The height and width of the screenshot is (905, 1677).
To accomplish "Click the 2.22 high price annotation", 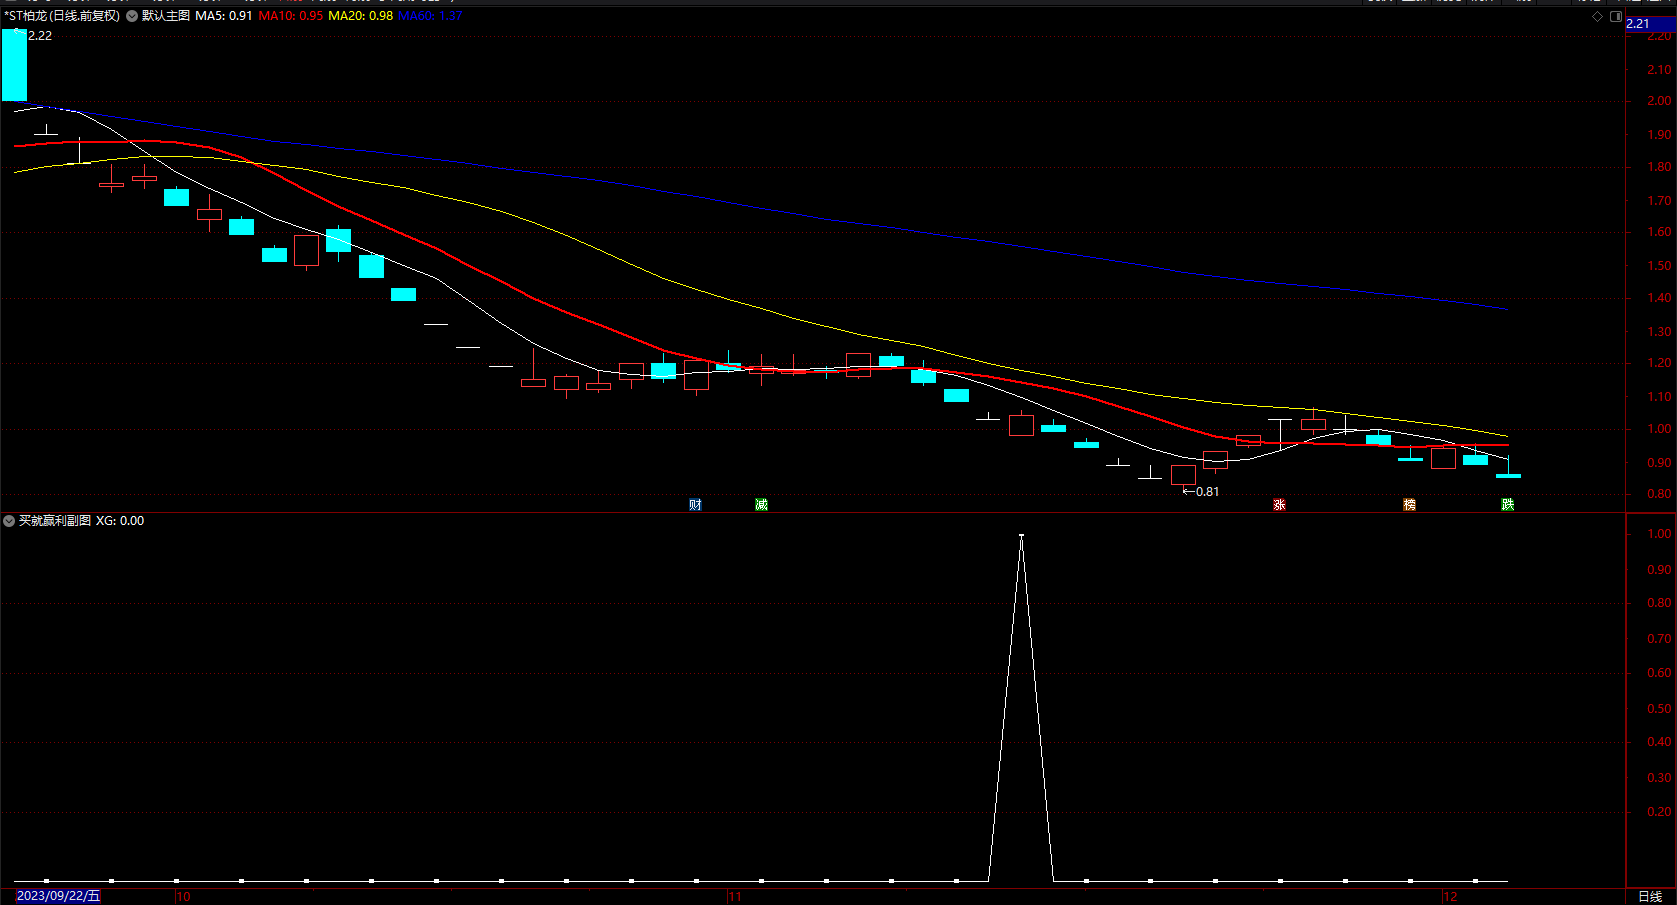I will click(x=40, y=36).
